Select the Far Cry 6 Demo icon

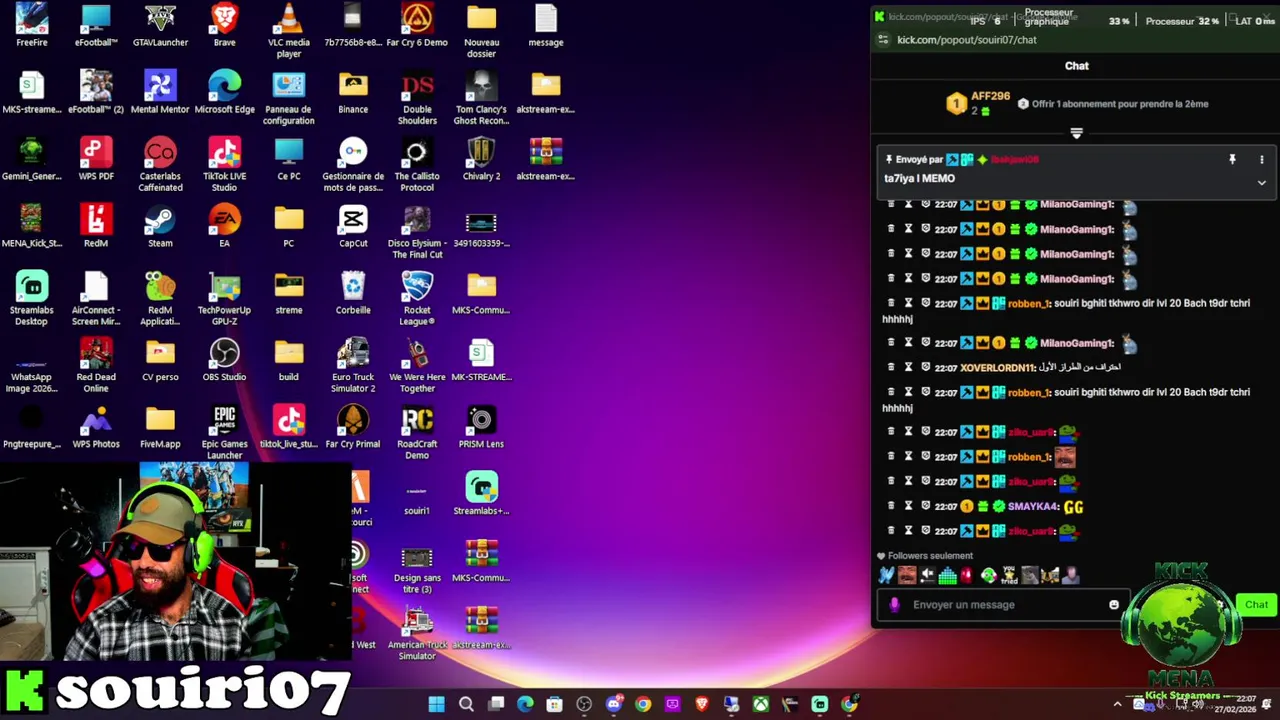(x=417, y=26)
